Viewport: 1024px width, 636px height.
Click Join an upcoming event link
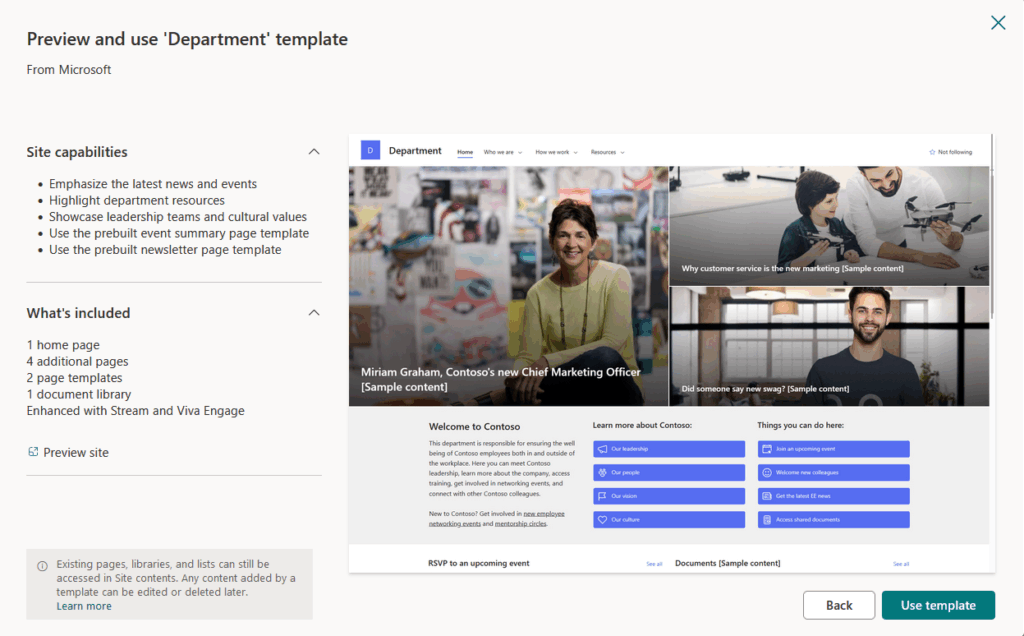click(x=833, y=449)
